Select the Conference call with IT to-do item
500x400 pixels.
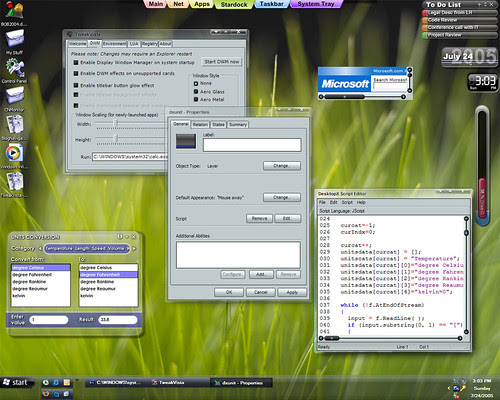460,27
